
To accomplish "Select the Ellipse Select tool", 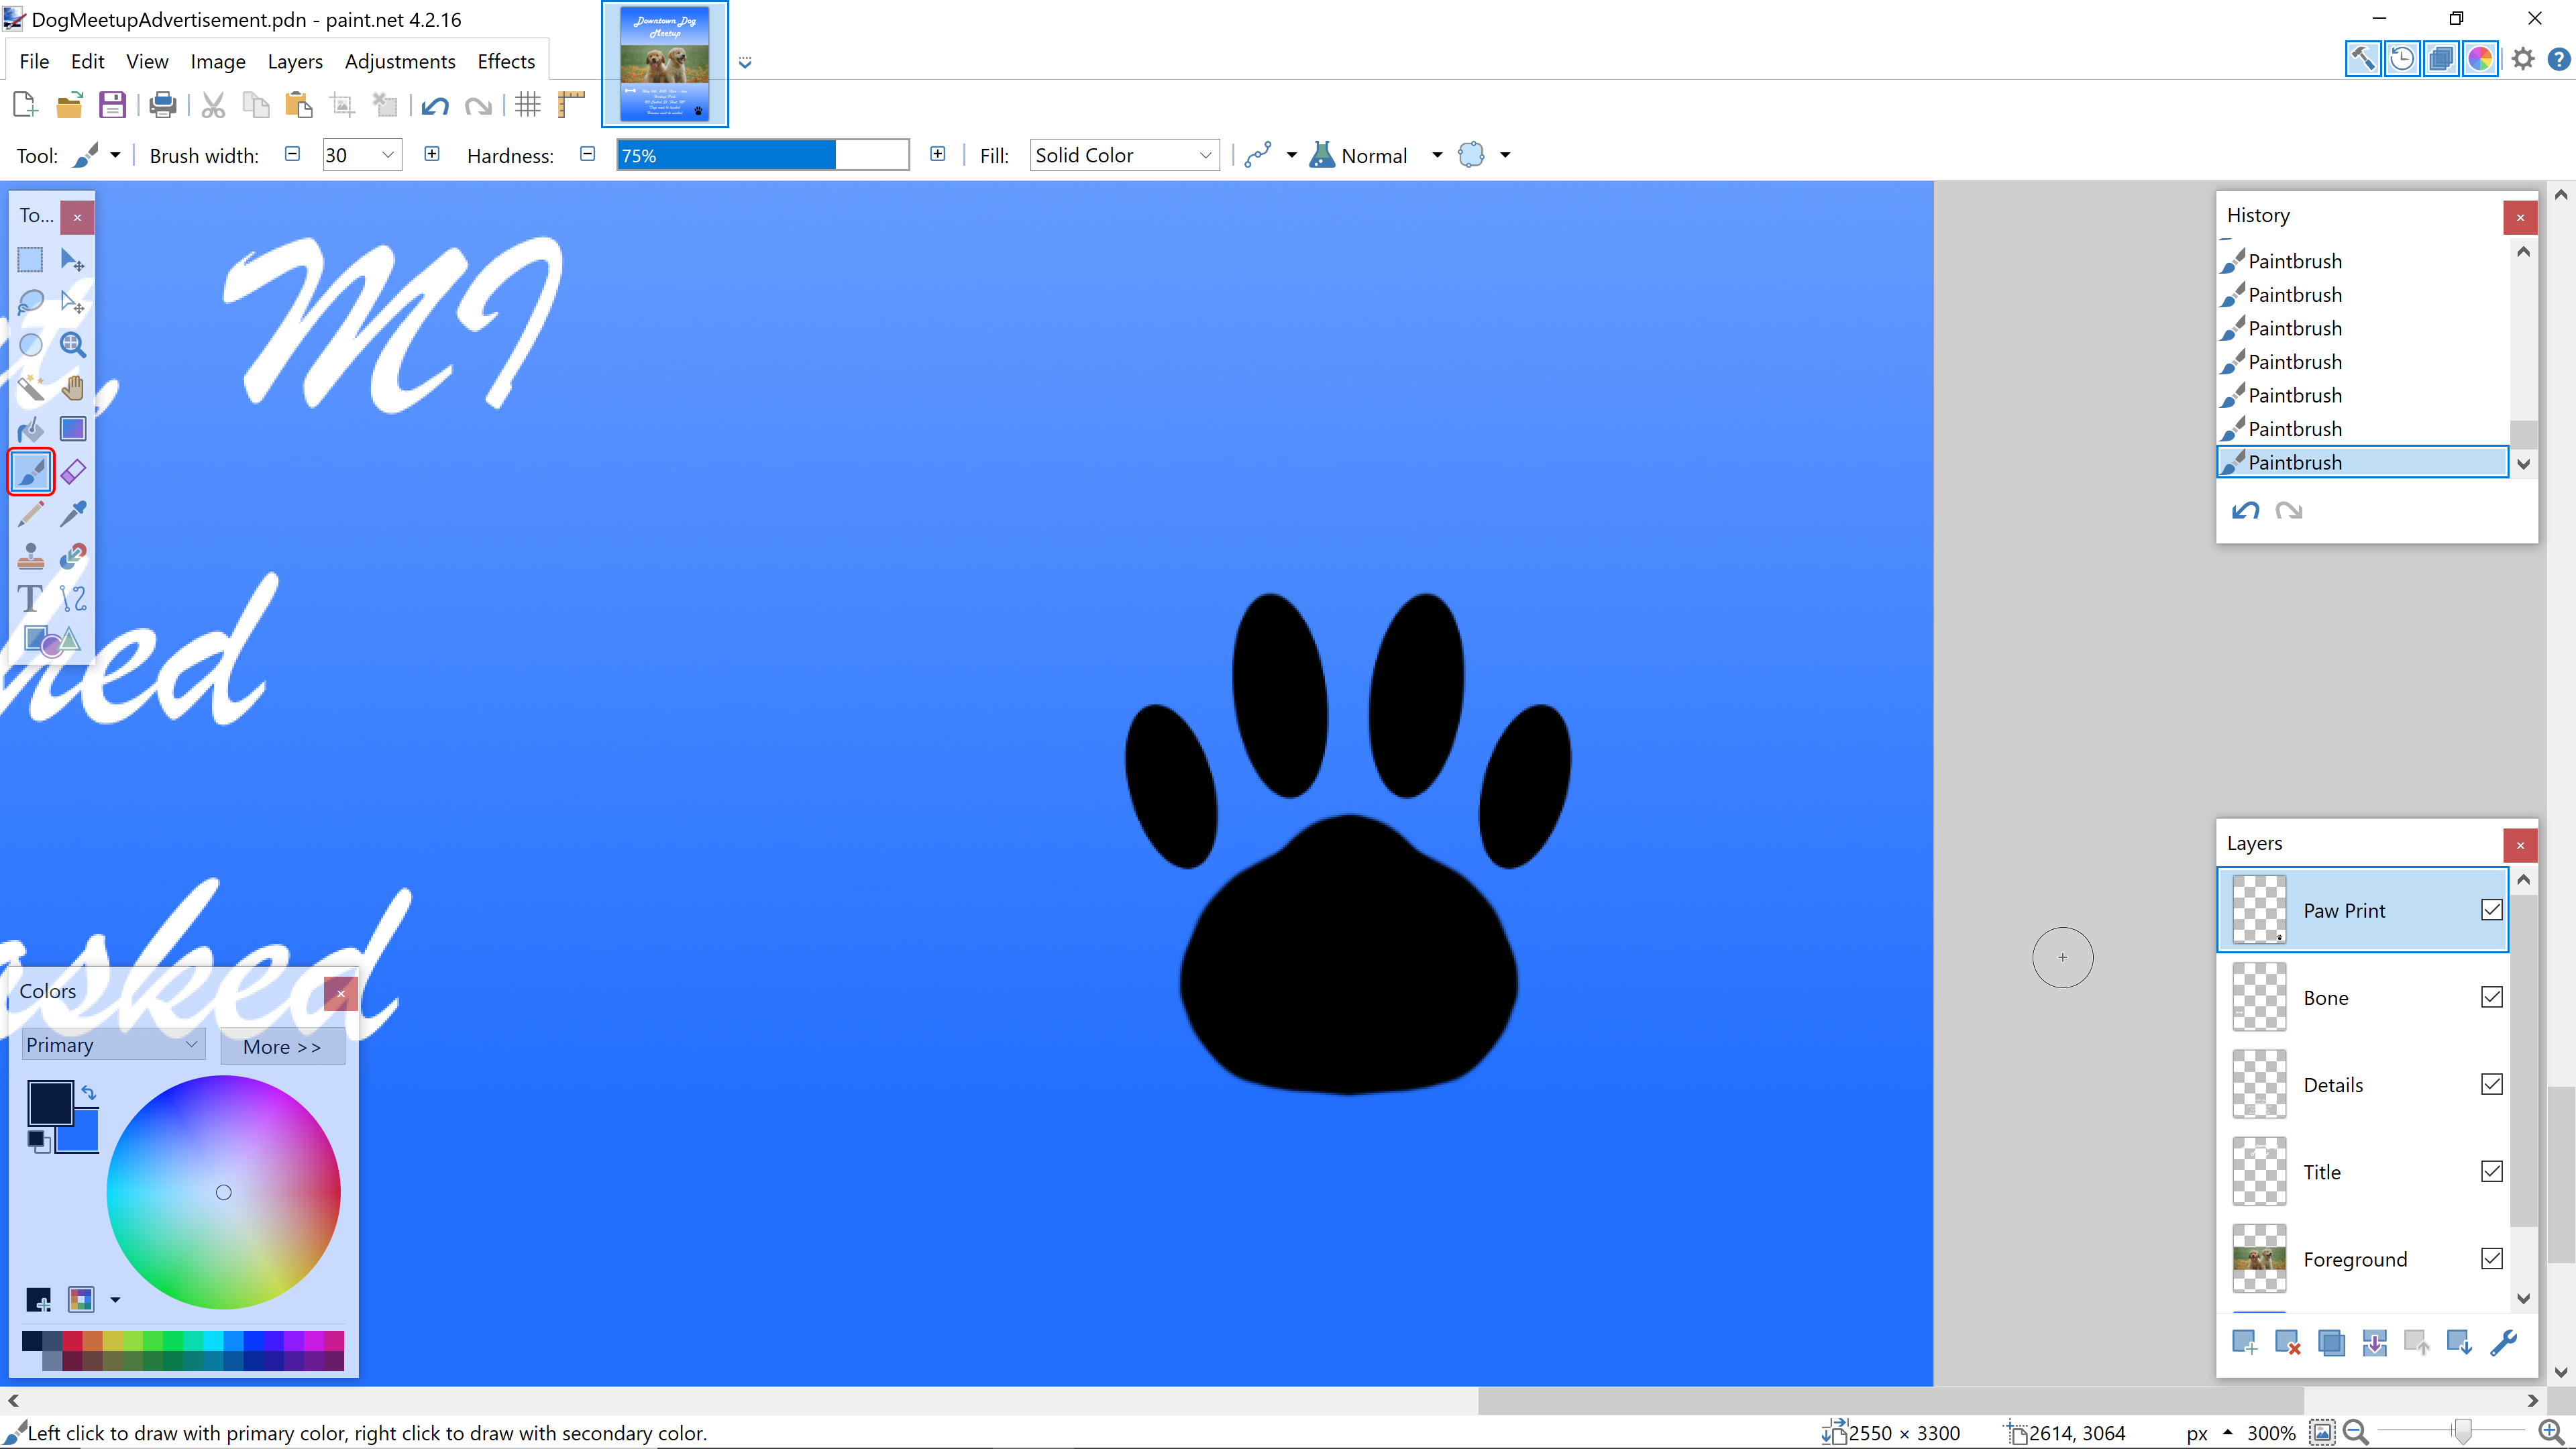I will (x=30, y=345).
